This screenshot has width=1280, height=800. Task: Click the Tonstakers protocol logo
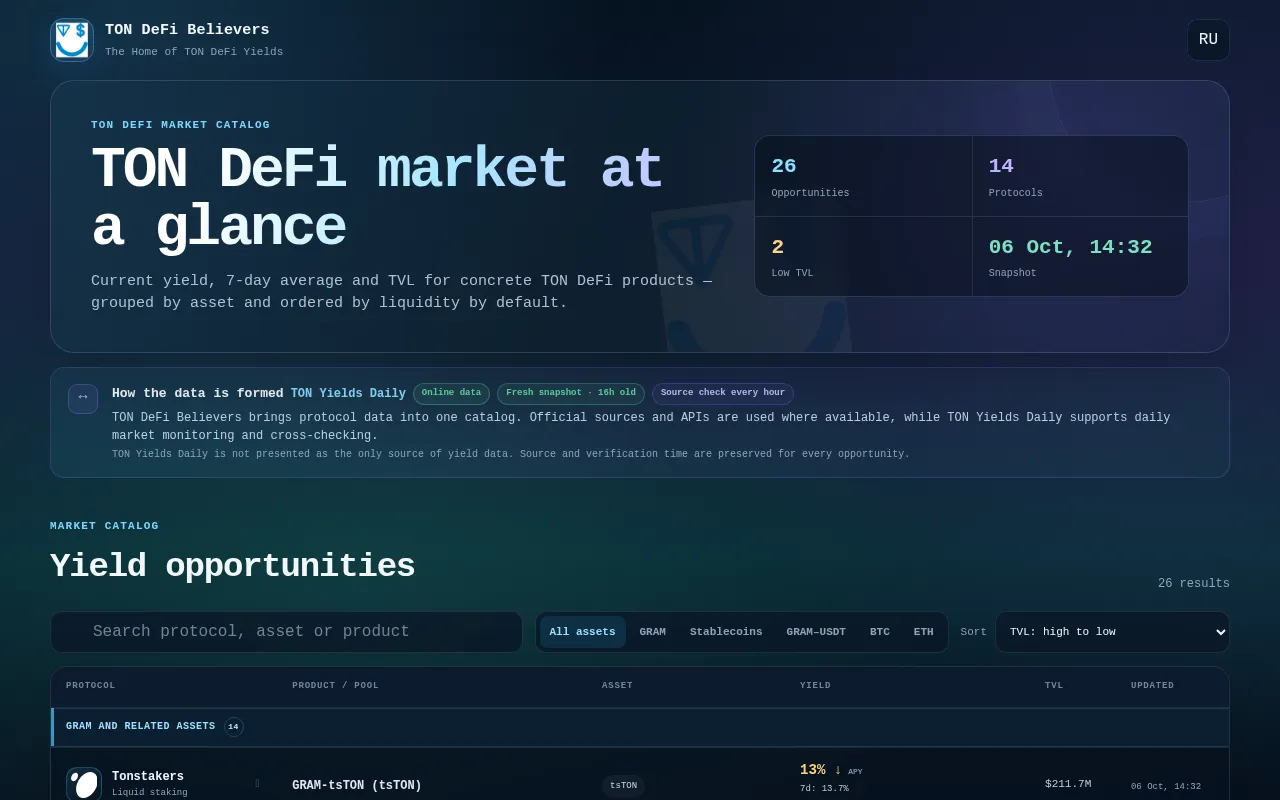(x=84, y=784)
